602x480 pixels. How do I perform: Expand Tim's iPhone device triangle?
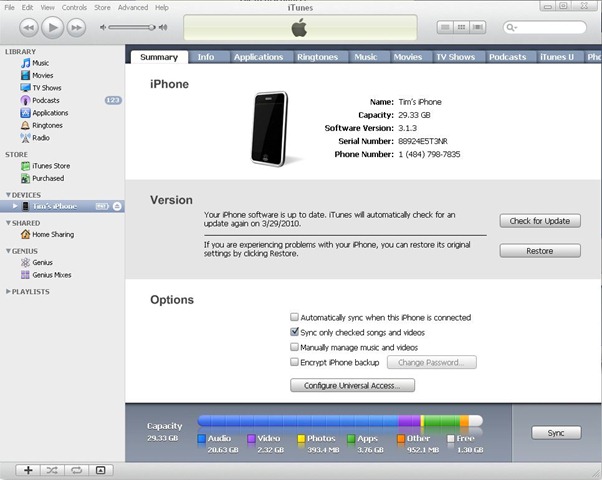[x=15, y=206]
